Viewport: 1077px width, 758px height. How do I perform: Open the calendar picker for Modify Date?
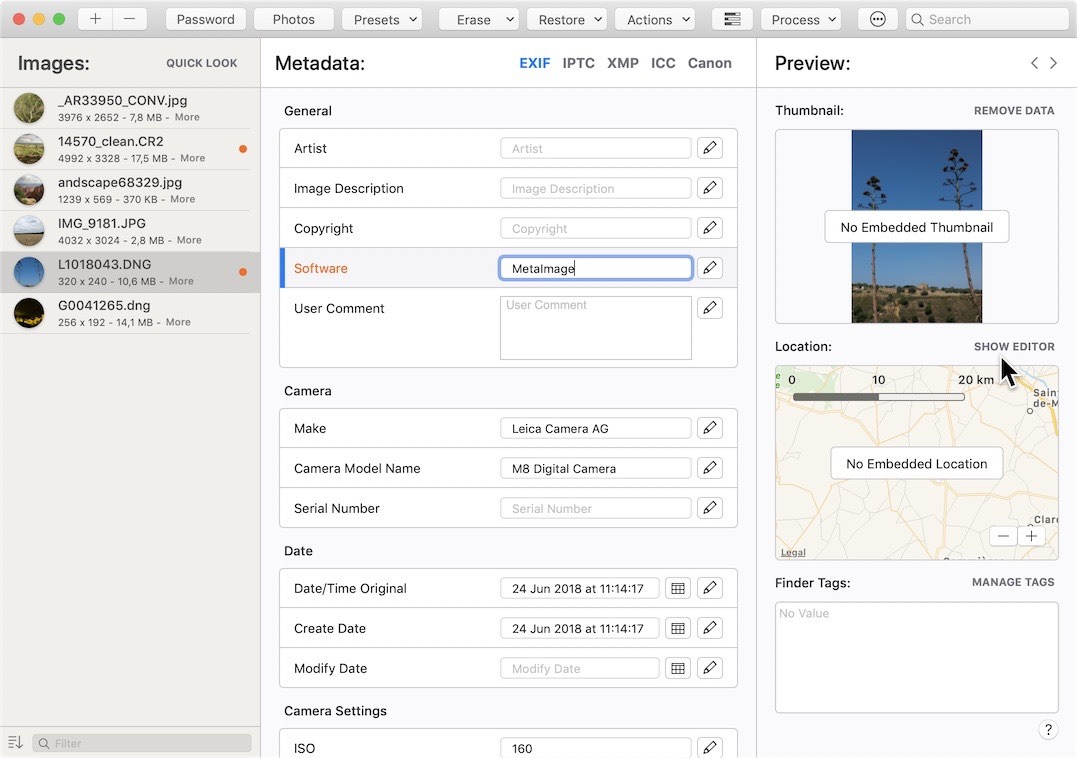pos(677,668)
